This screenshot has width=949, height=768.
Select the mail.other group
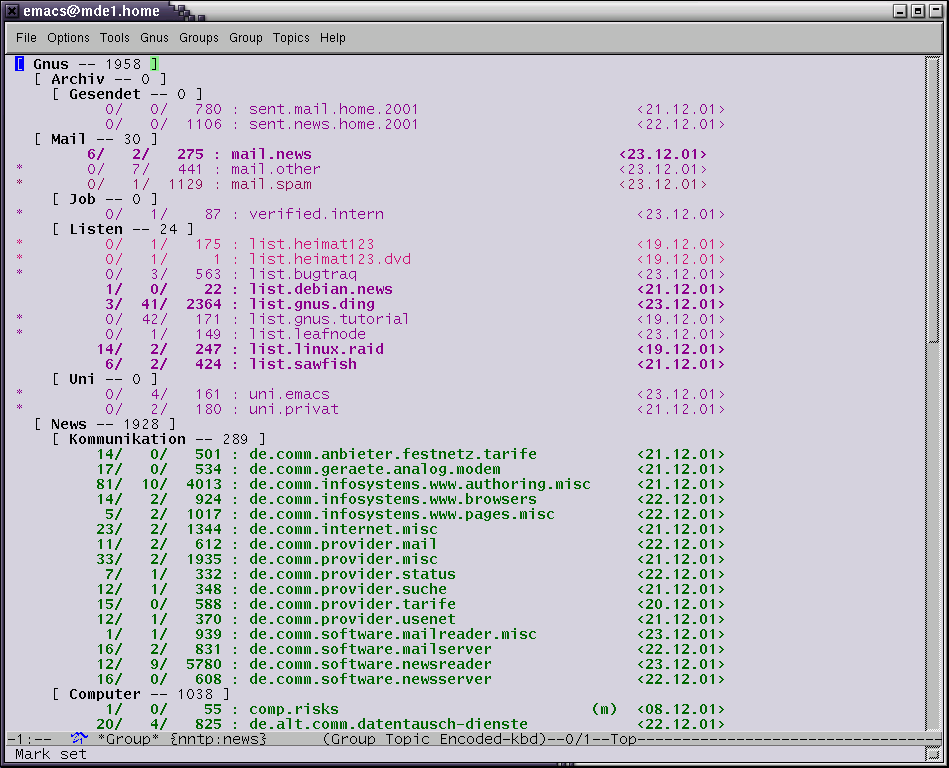pos(275,169)
